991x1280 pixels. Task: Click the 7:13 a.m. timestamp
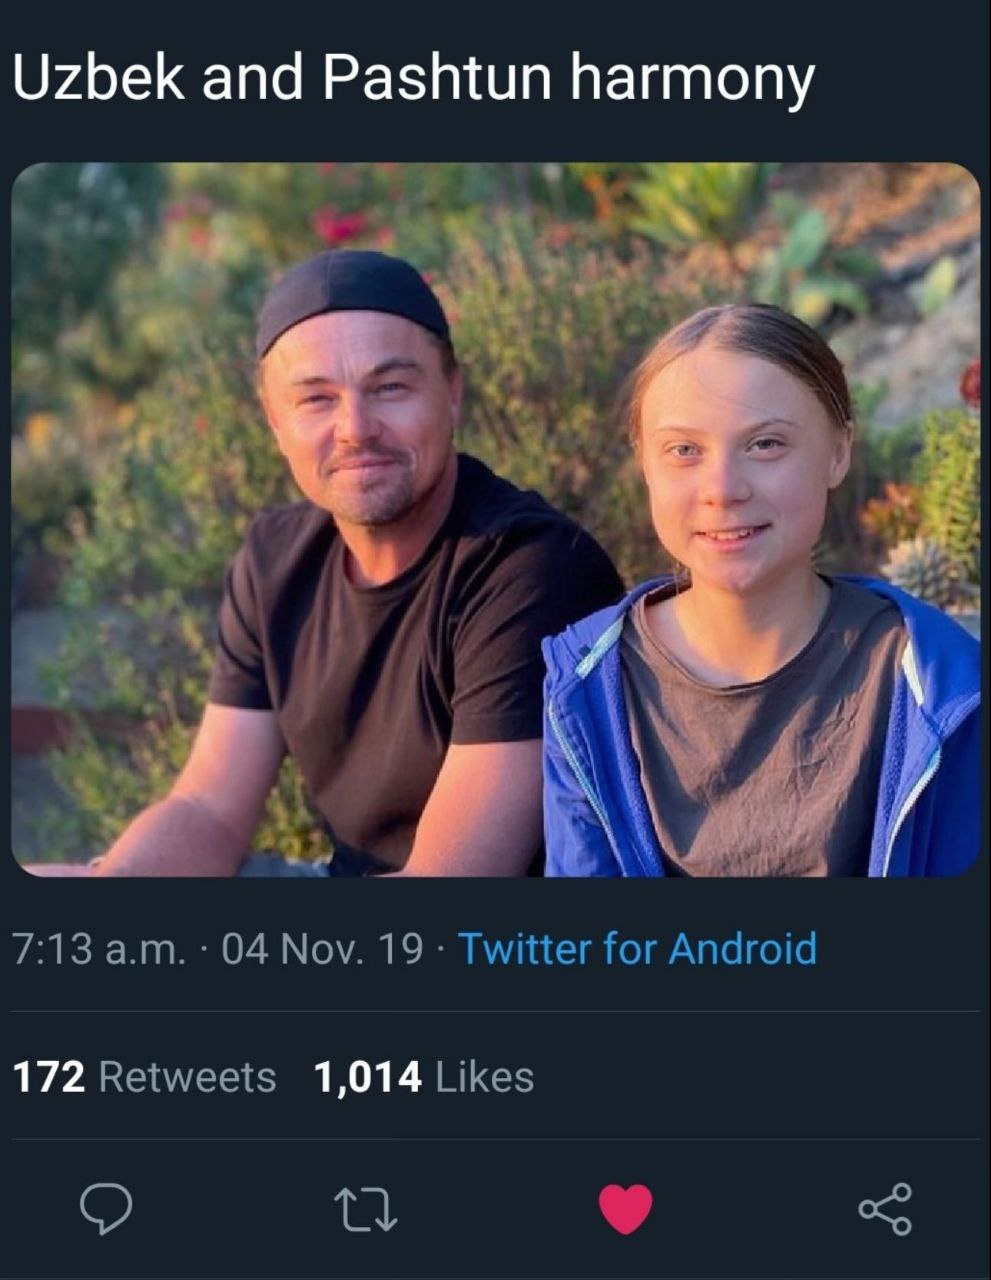99,948
